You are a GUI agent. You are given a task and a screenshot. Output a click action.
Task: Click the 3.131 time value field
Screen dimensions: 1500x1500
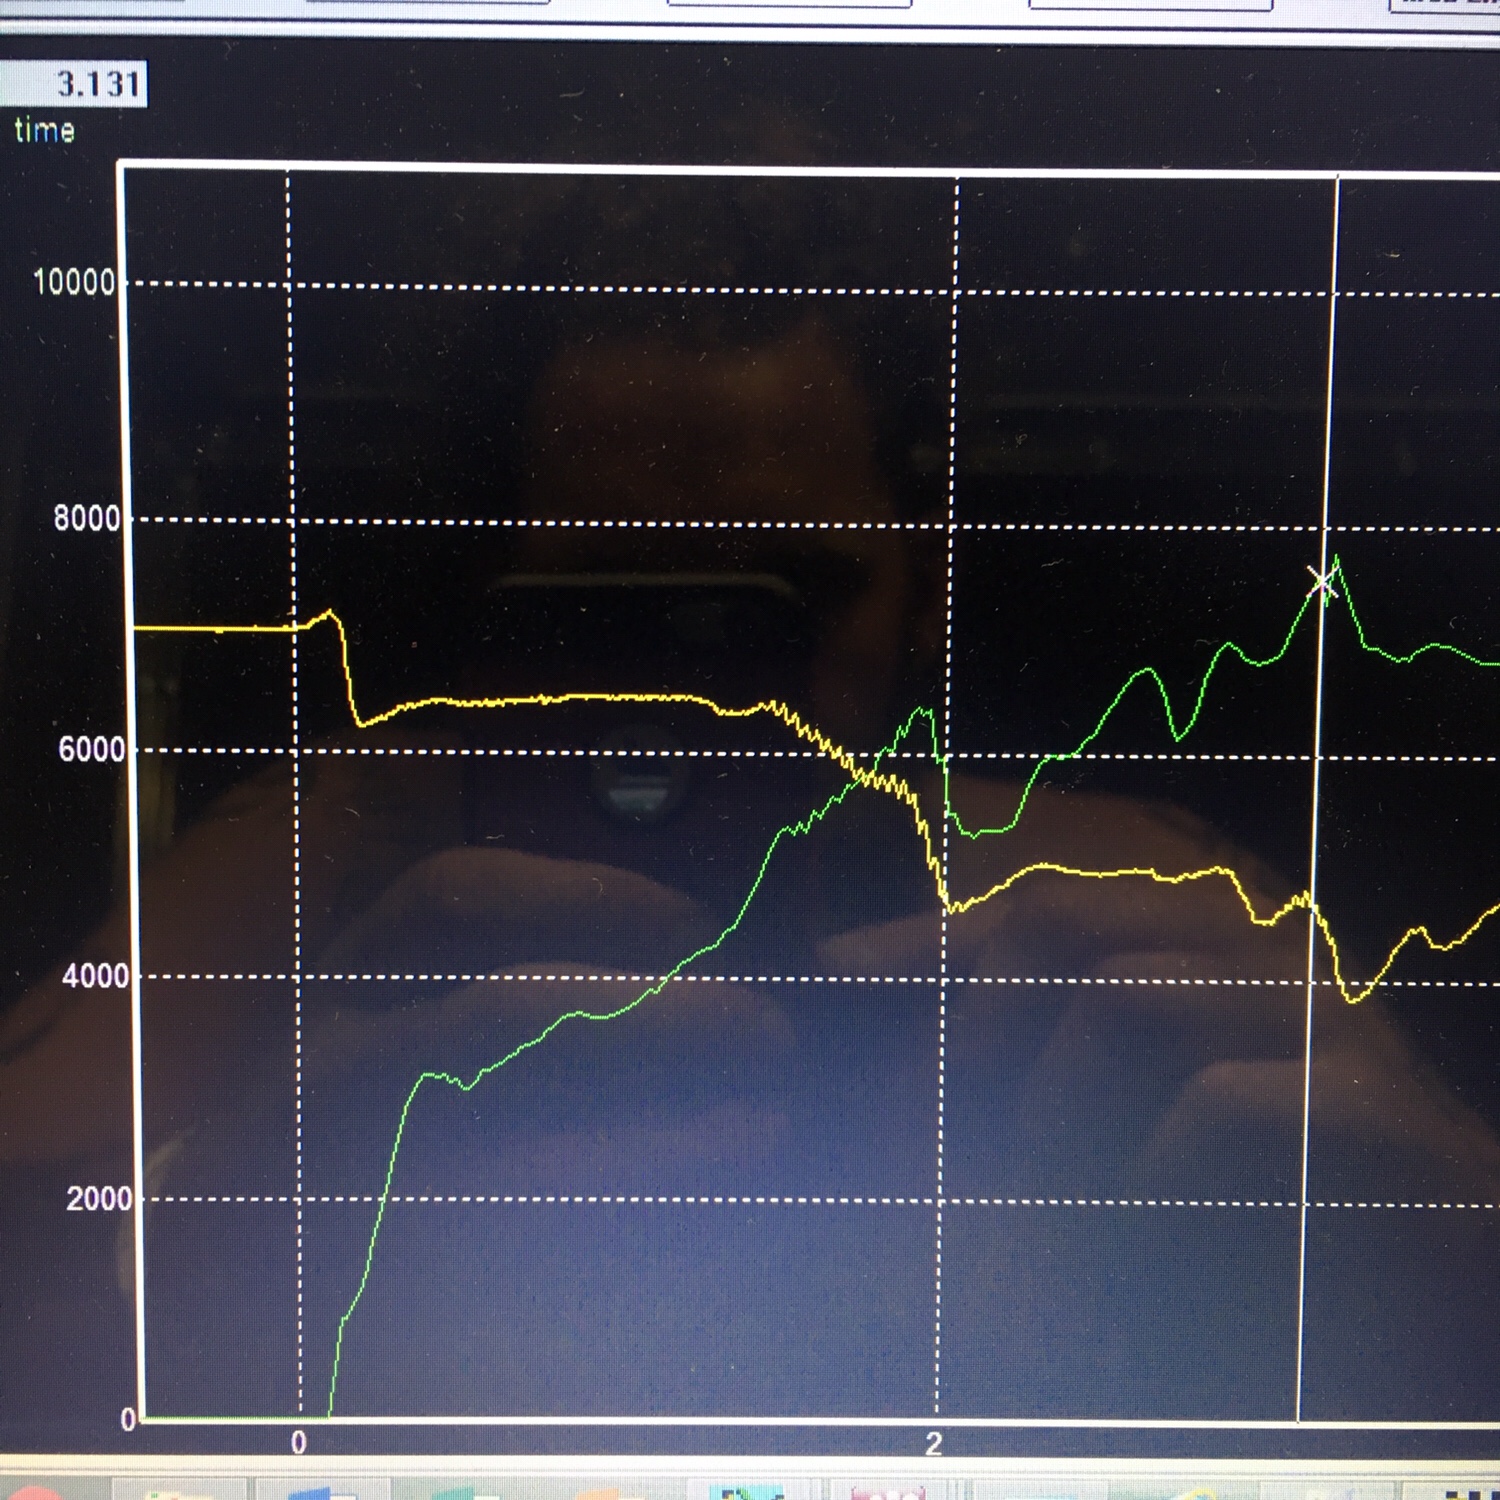72,83
